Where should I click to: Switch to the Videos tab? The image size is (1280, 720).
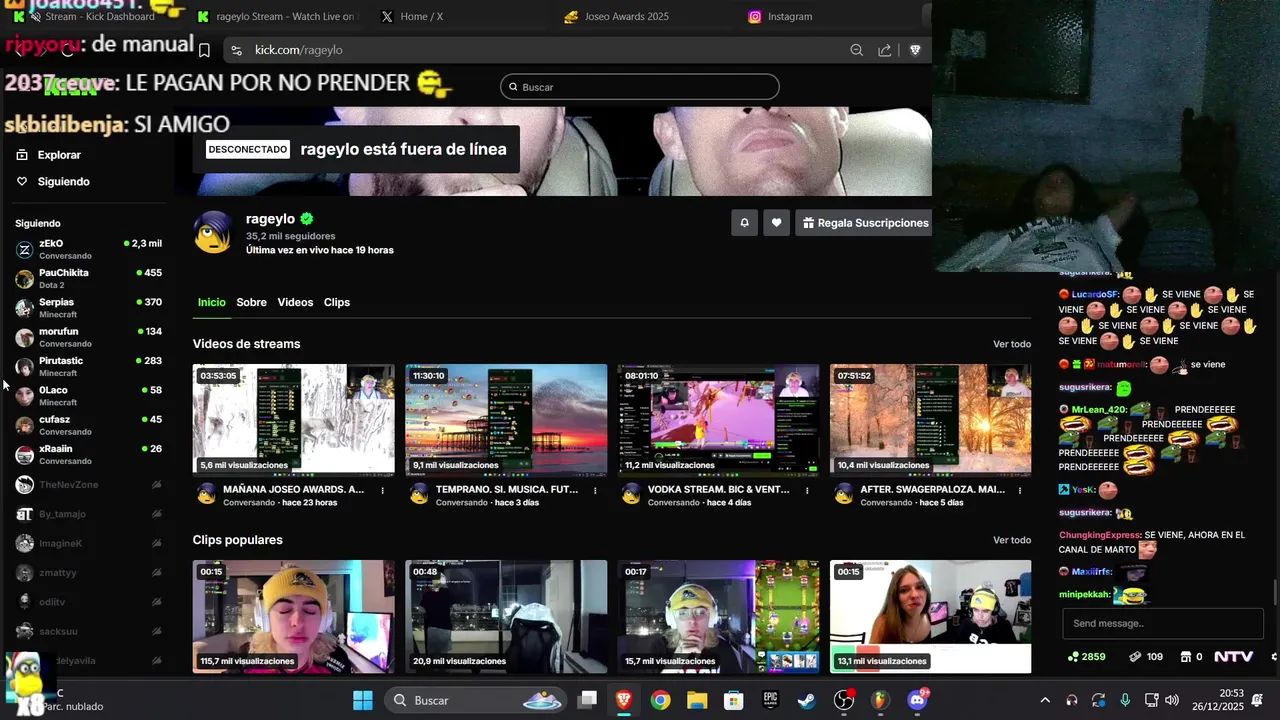[295, 302]
